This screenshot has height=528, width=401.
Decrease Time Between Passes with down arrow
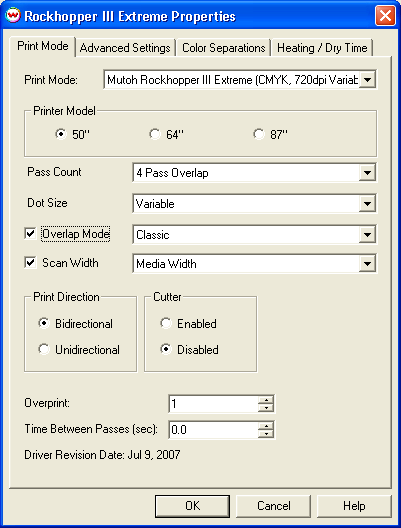tap(266, 434)
